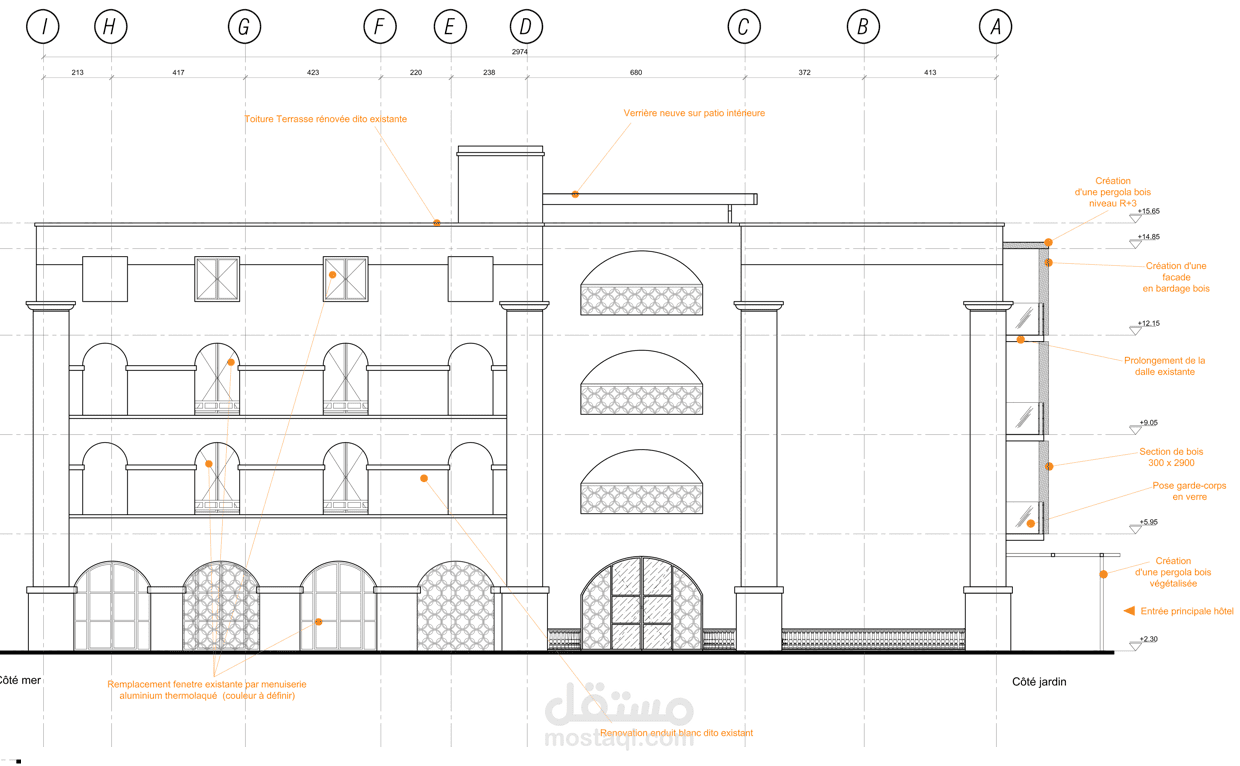Click the 'Prolongement de la dalle existante' note
The width and height of the screenshot is (1240, 766).
click(x=1165, y=366)
